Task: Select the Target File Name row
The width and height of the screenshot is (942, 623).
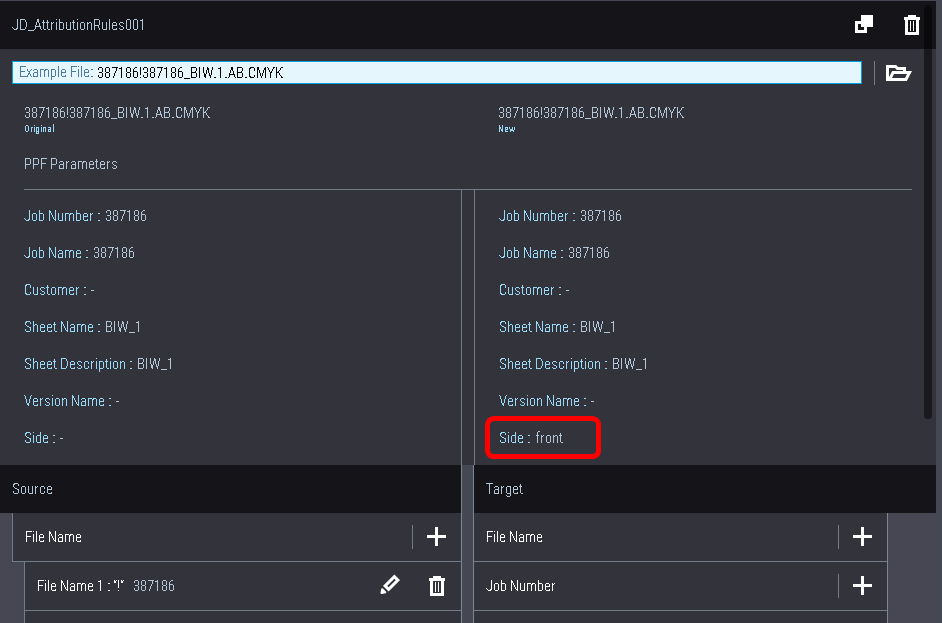Action: 680,537
